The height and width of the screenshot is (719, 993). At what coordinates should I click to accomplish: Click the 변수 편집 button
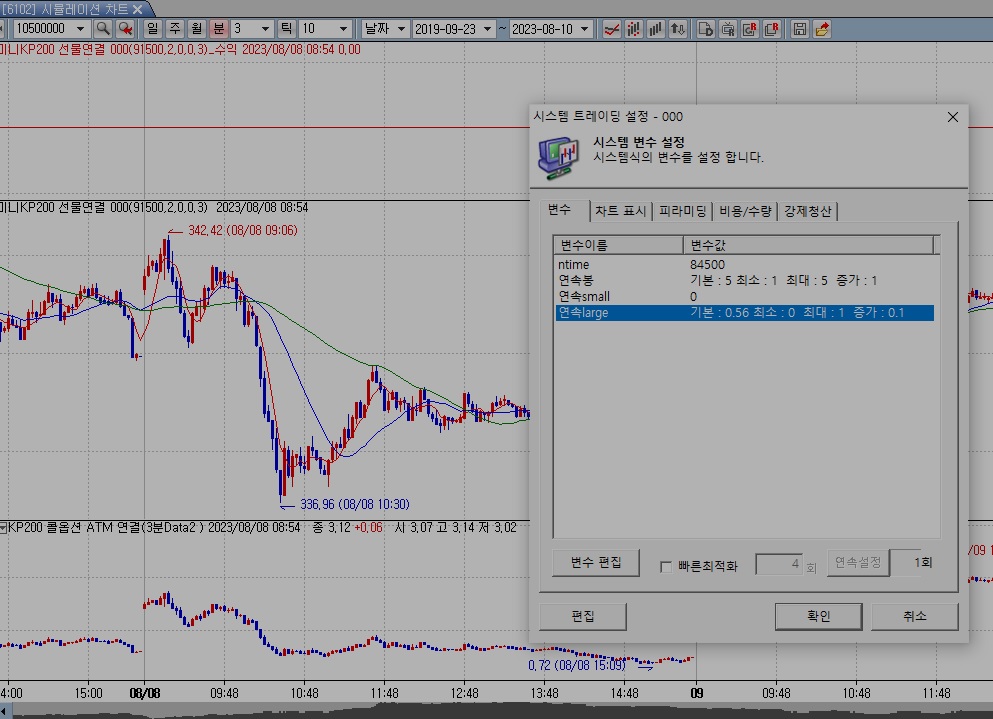click(596, 563)
